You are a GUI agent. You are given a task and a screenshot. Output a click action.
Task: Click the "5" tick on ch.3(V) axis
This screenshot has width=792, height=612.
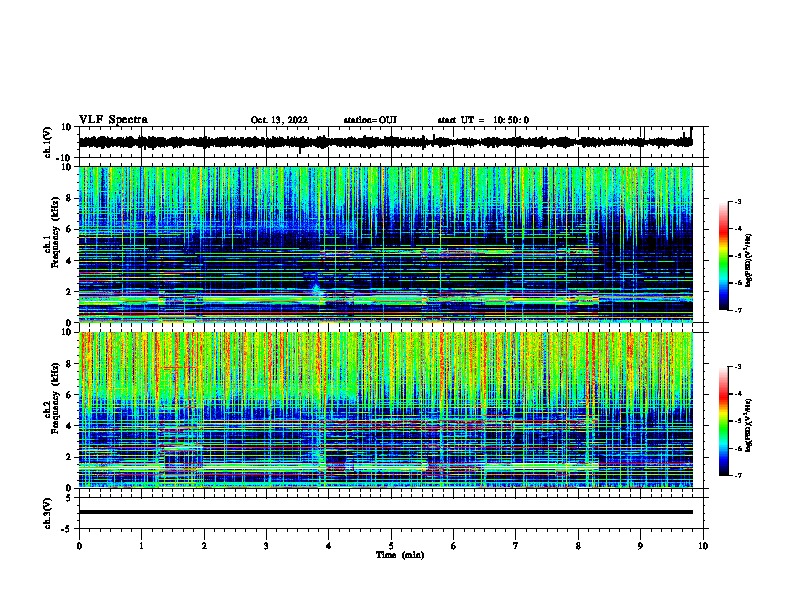[69, 497]
